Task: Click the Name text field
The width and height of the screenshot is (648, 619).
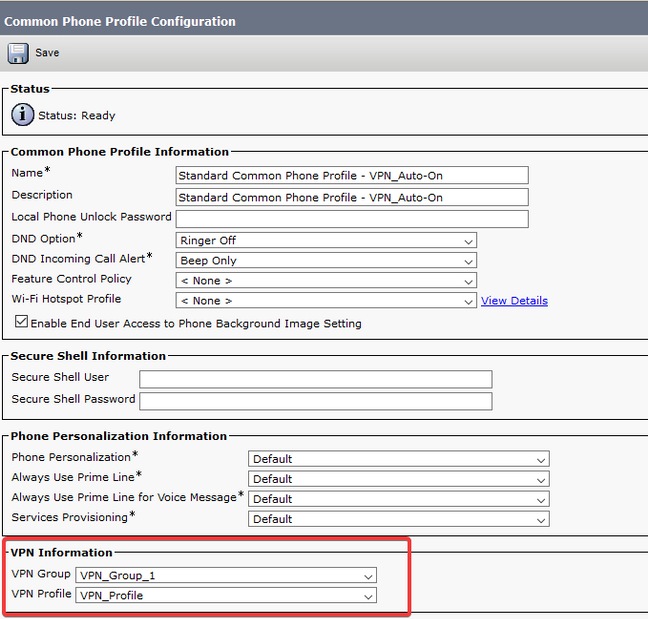Action: click(351, 175)
